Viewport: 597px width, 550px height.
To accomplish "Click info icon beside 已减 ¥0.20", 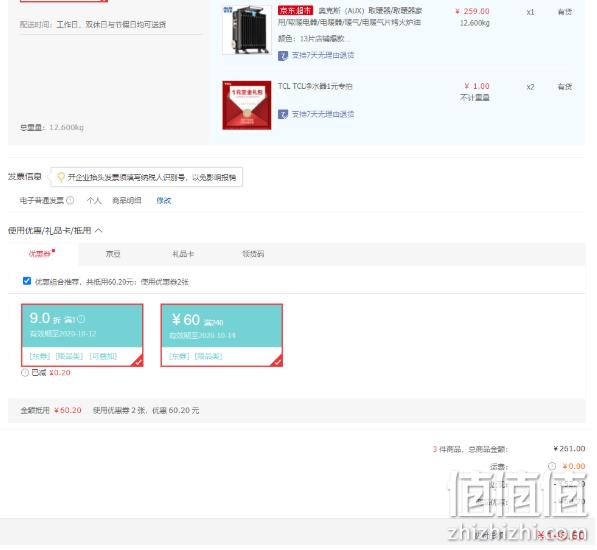I will [x=25, y=373].
